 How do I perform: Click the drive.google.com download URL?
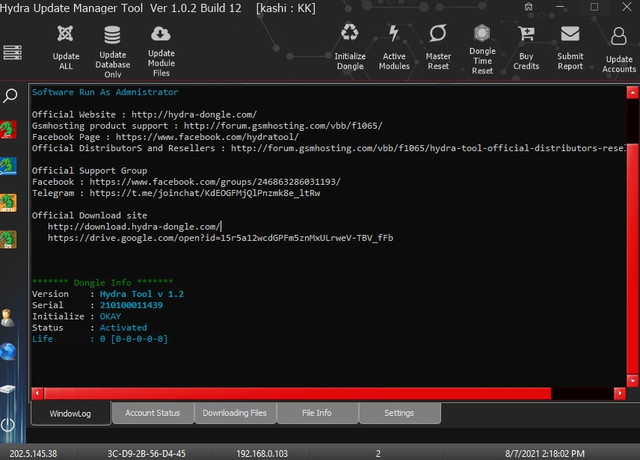pyautogui.click(x=220, y=238)
